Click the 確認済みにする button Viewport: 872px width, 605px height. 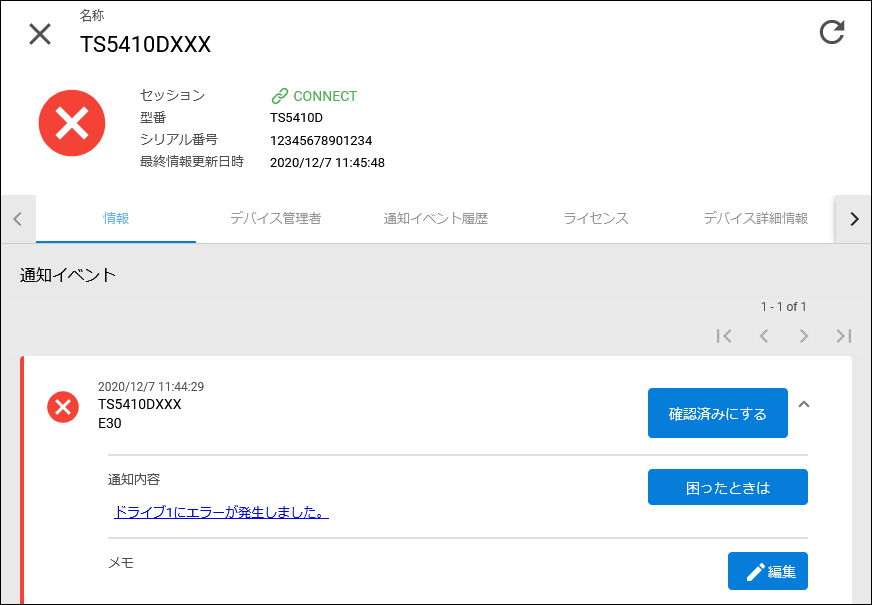pyautogui.click(x=718, y=412)
